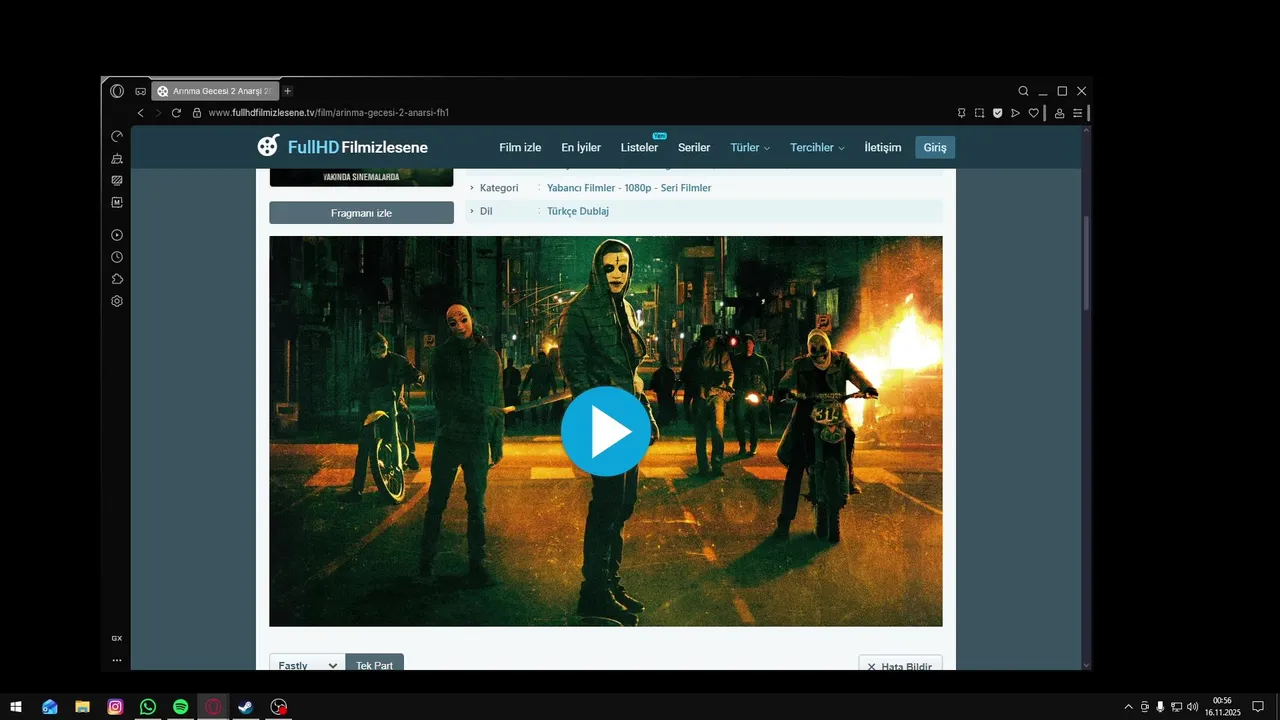
Task: Click Fragmanı izle button
Action: click(361, 213)
